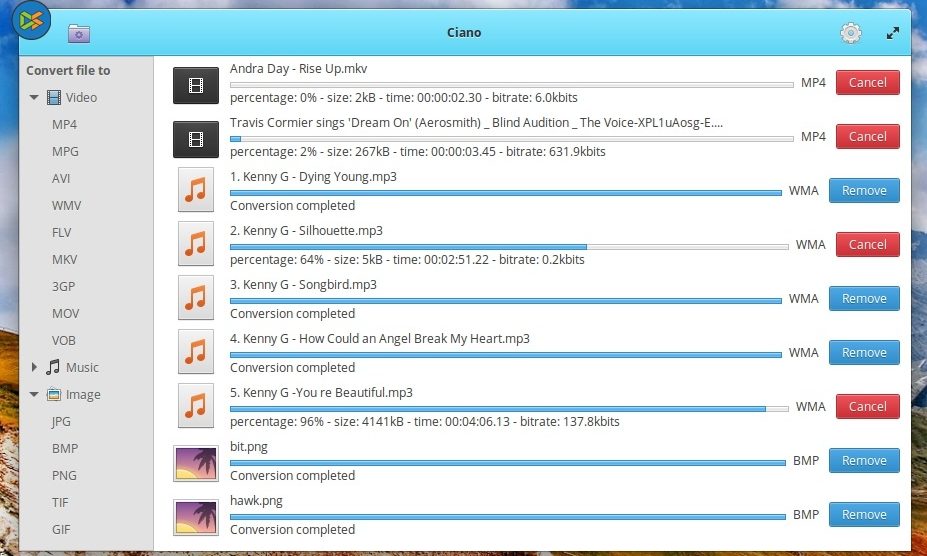Click the Image category picture icon
927x556 pixels.
(54, 394)
